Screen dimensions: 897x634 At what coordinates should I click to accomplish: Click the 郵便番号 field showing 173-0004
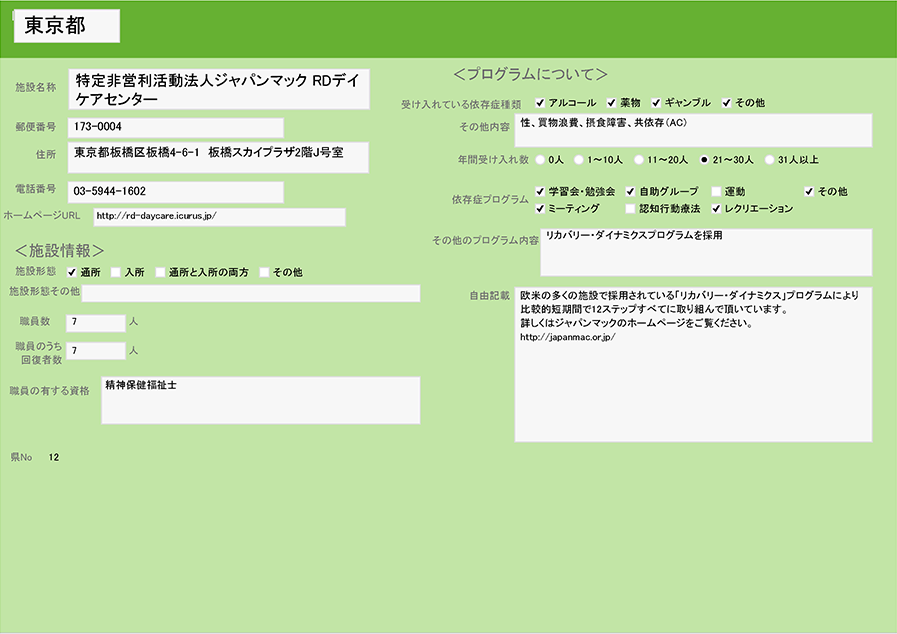coord(176,127)
